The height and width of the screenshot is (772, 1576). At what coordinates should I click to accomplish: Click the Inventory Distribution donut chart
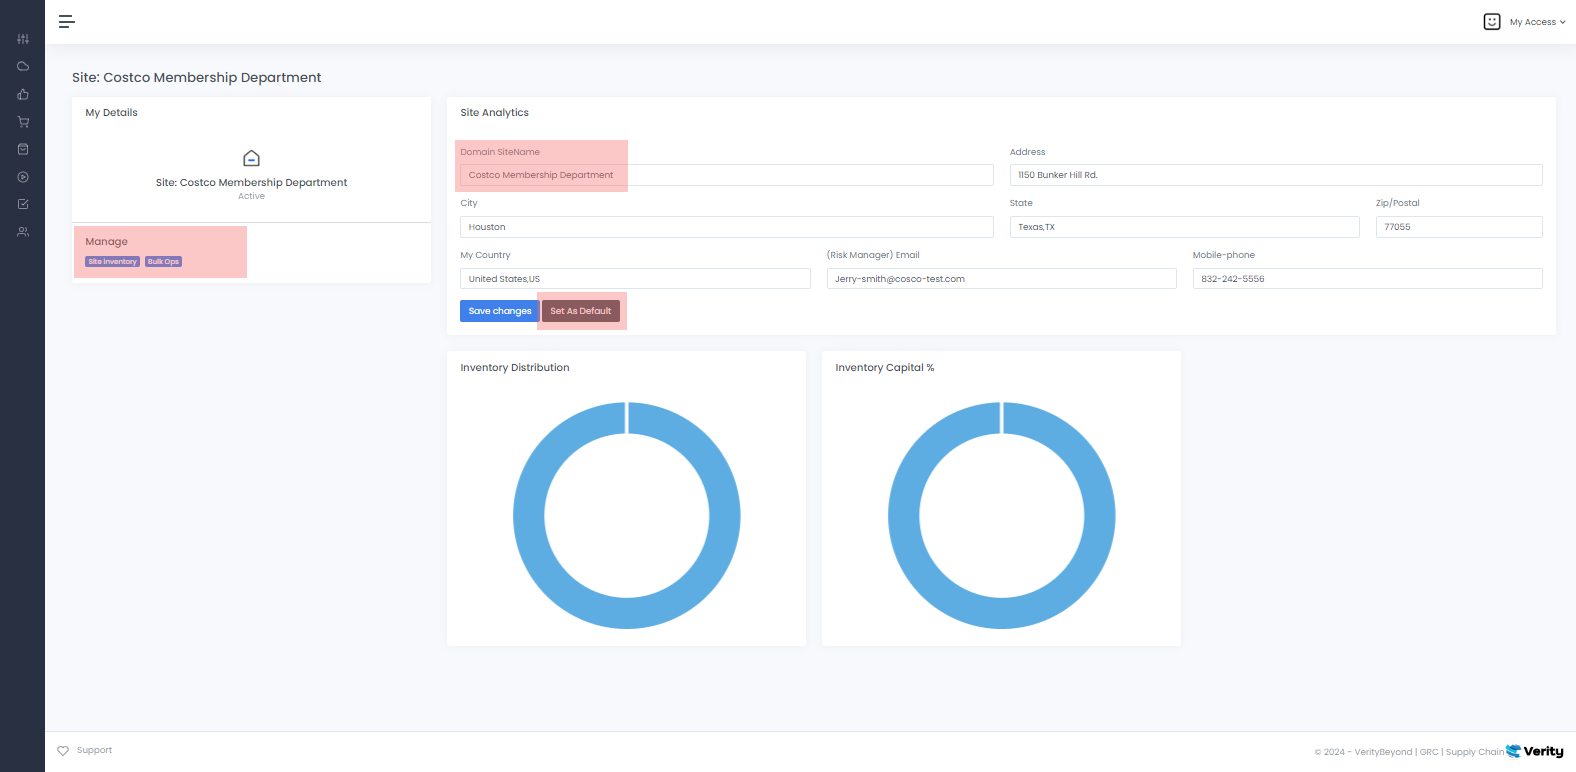(x=627, y=515)
